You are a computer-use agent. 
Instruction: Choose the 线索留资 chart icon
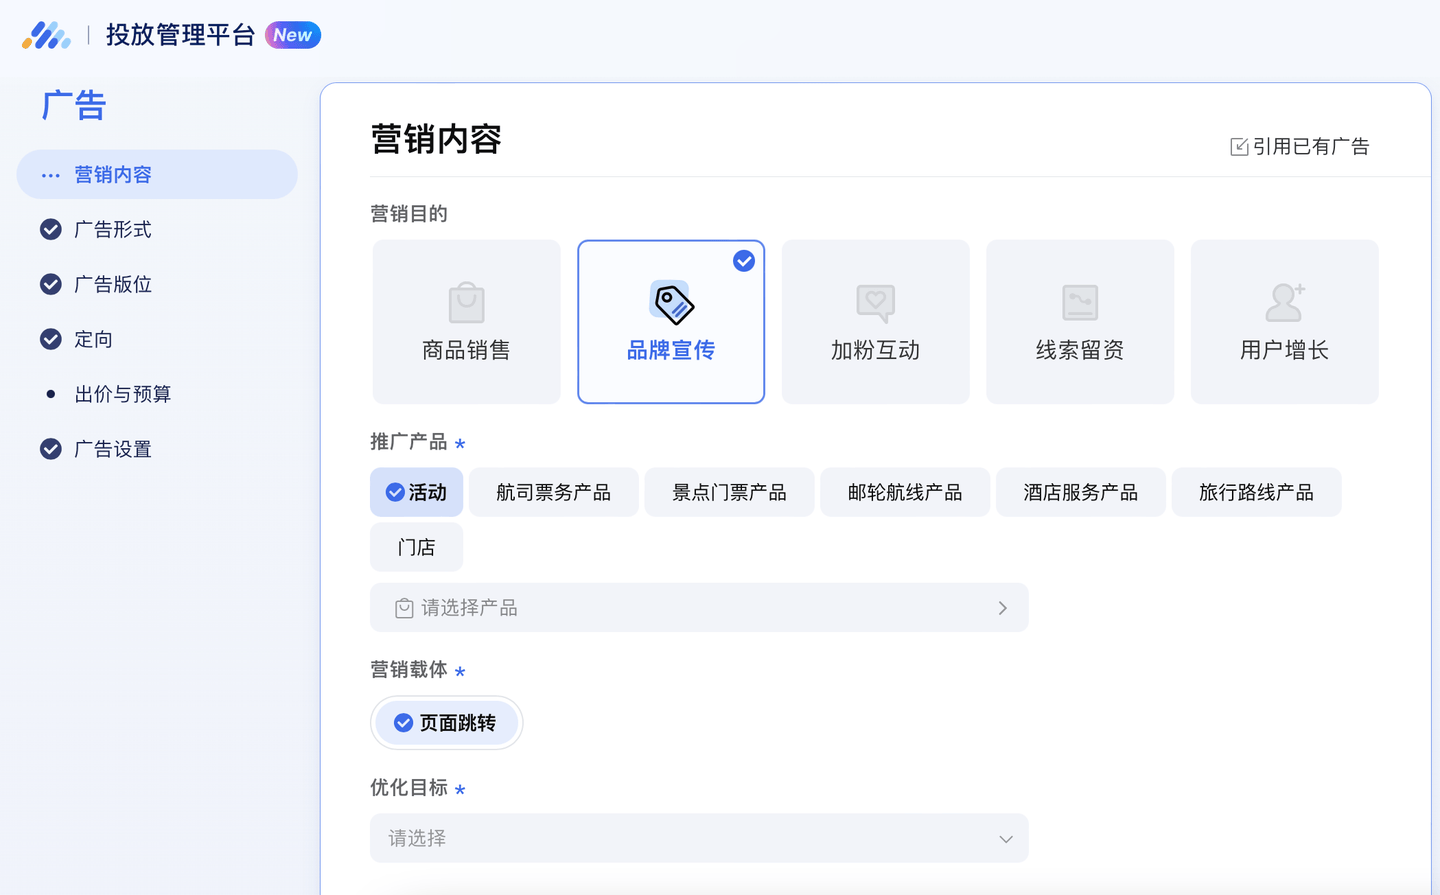(1080, 302)
